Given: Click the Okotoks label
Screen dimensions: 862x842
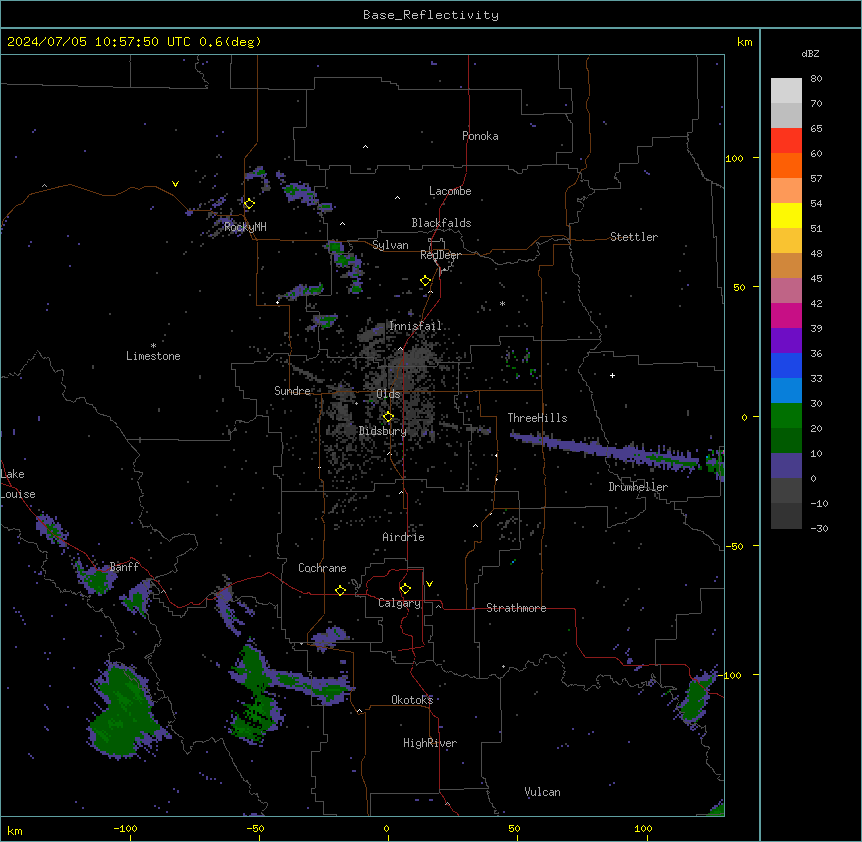Looking at the screenshot, I should [412, 700].
